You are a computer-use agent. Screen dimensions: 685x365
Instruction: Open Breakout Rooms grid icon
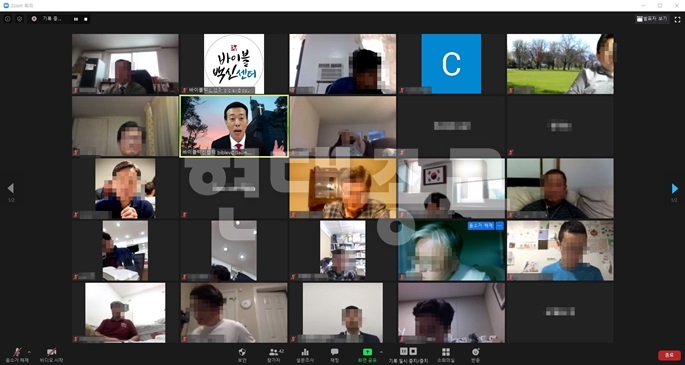[x=446, y=355]
